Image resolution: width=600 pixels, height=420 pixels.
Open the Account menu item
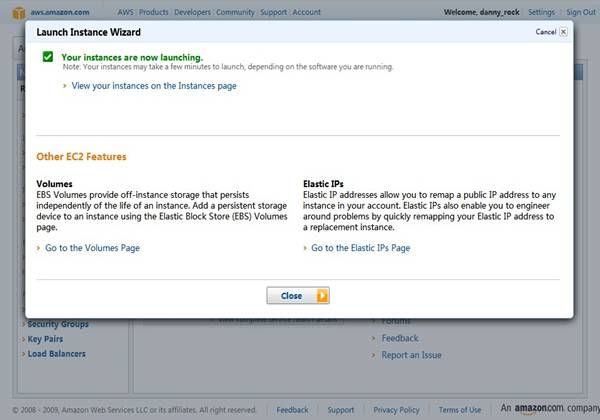click(306, 13)
